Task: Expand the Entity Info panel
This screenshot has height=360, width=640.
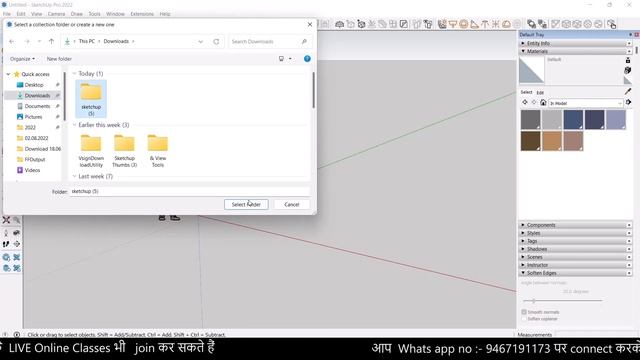Action: [x=576, y=43]
